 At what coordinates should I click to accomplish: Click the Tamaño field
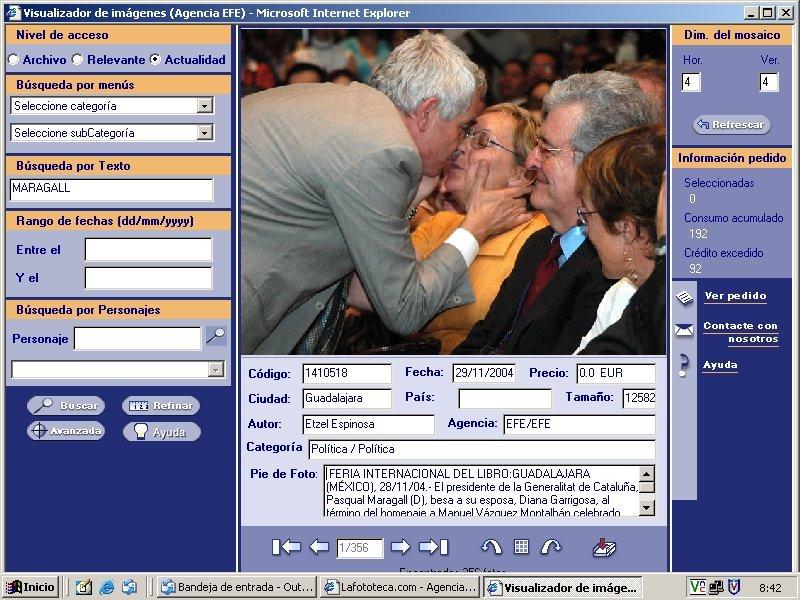[x=639, y=398]
